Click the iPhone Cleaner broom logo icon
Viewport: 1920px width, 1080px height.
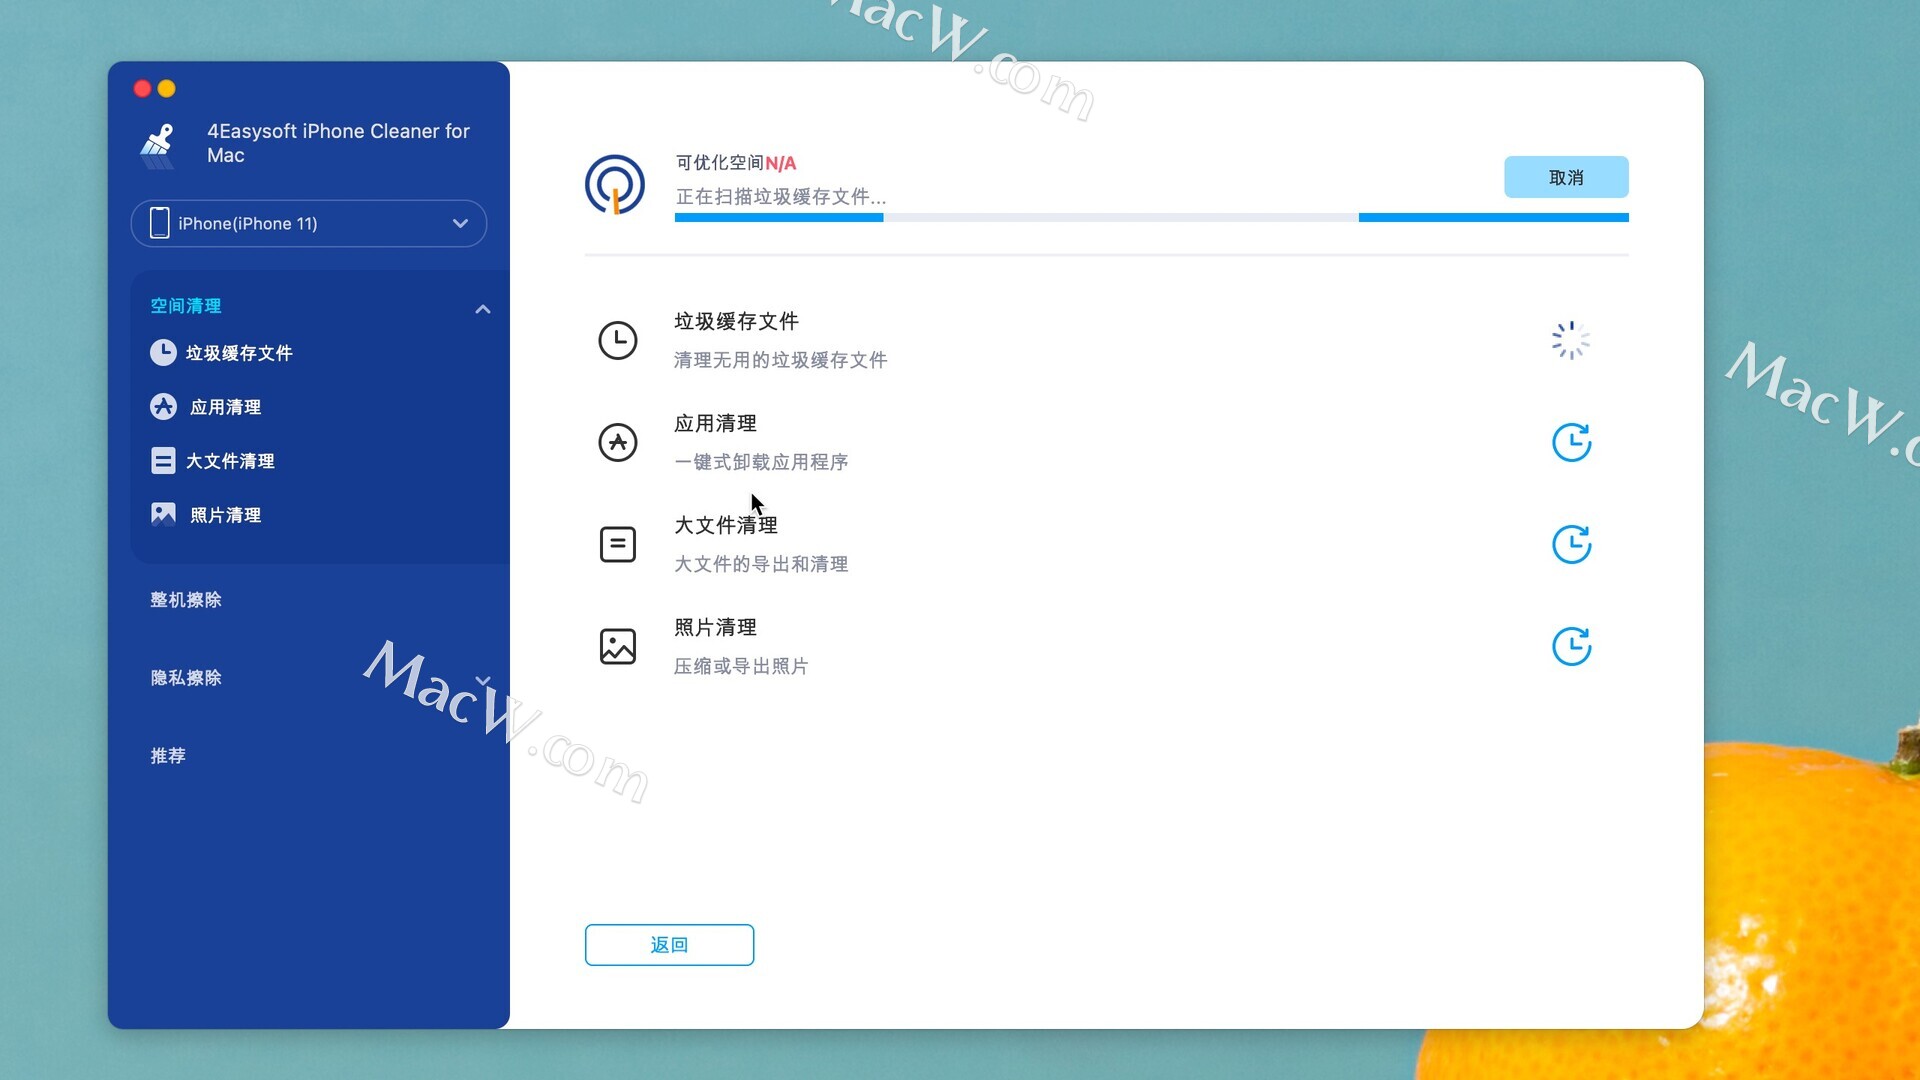tap(158, 145)
